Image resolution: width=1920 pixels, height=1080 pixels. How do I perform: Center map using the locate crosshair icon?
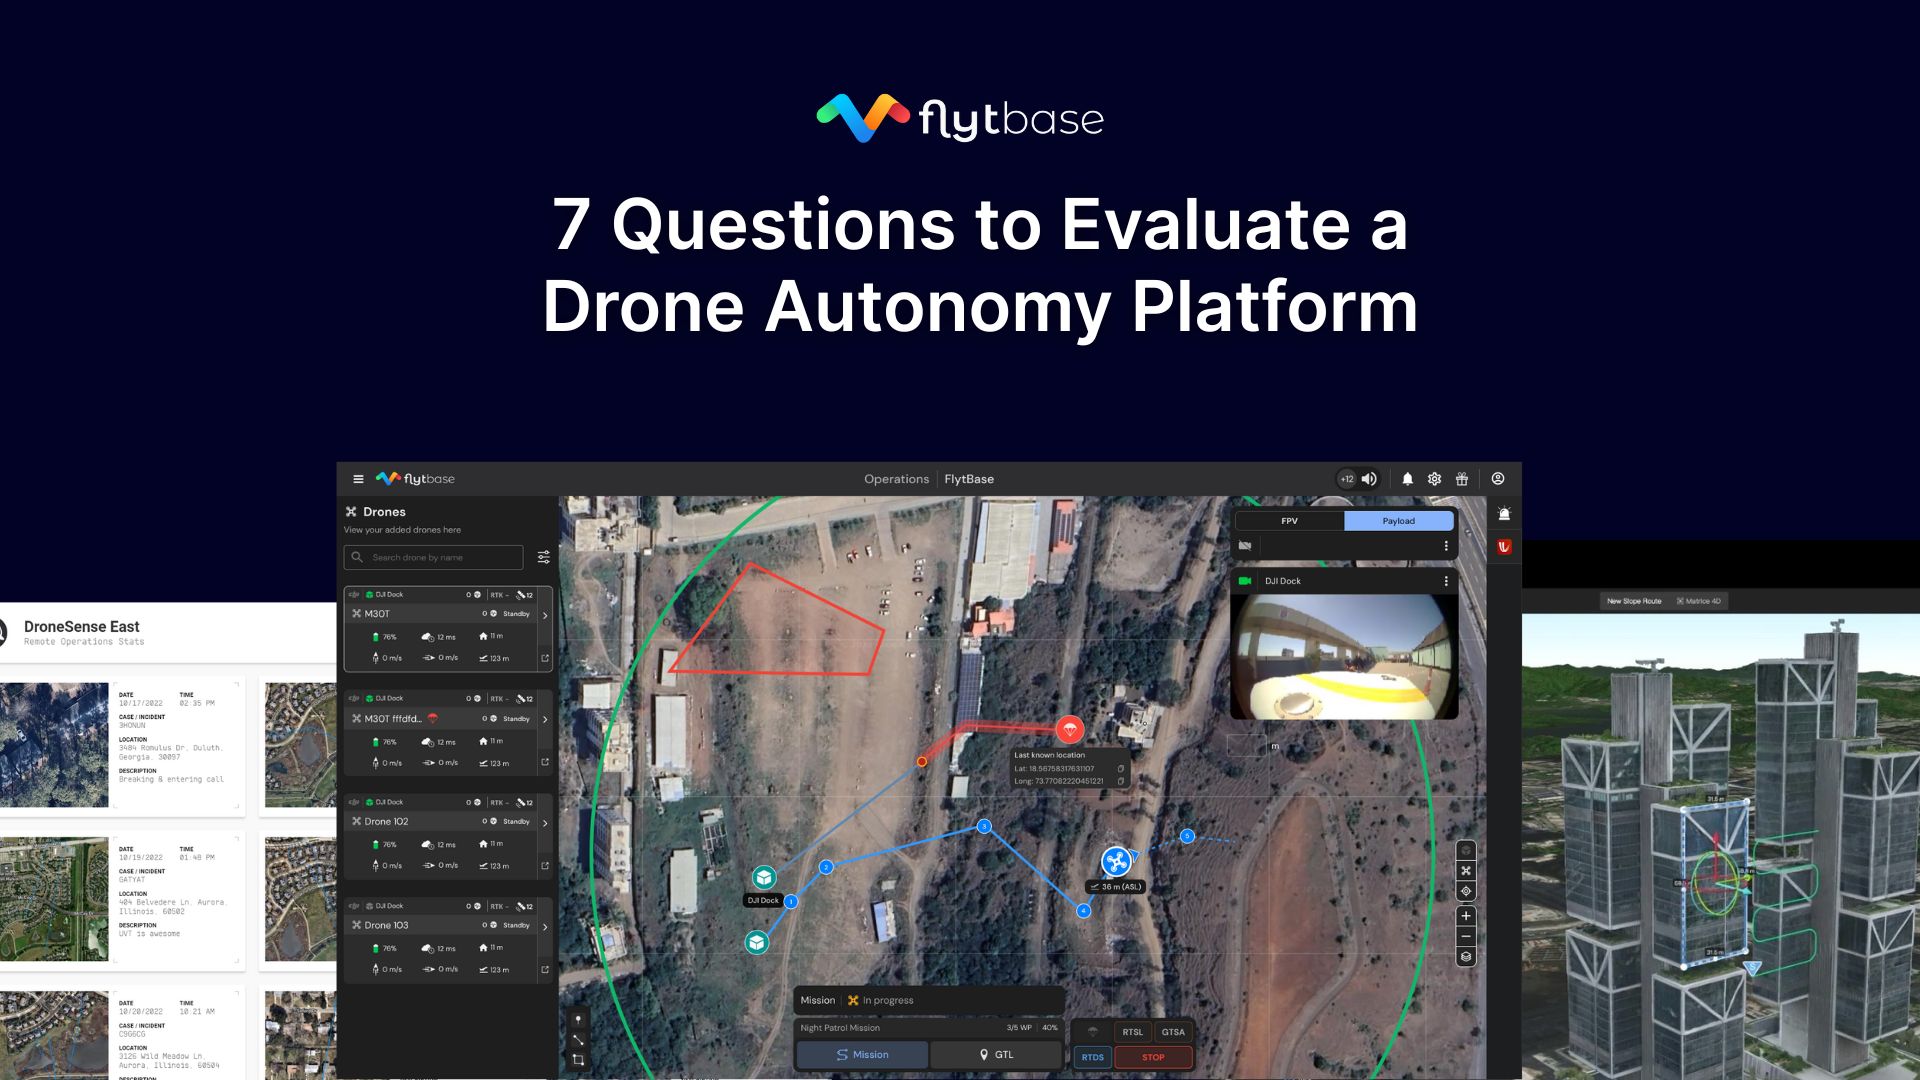1465,890
